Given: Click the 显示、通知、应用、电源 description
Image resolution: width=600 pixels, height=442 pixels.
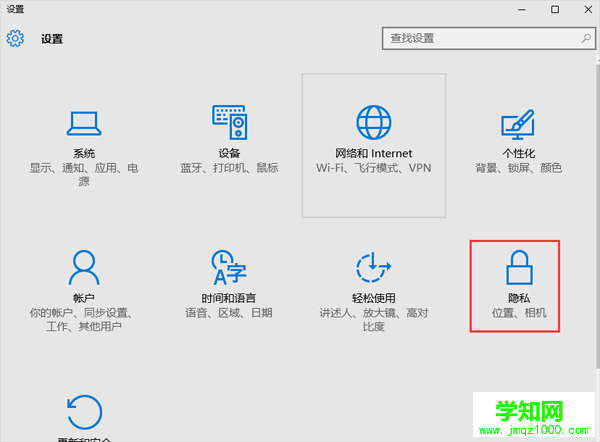Looking at the screenshot, I should (84, 174).
